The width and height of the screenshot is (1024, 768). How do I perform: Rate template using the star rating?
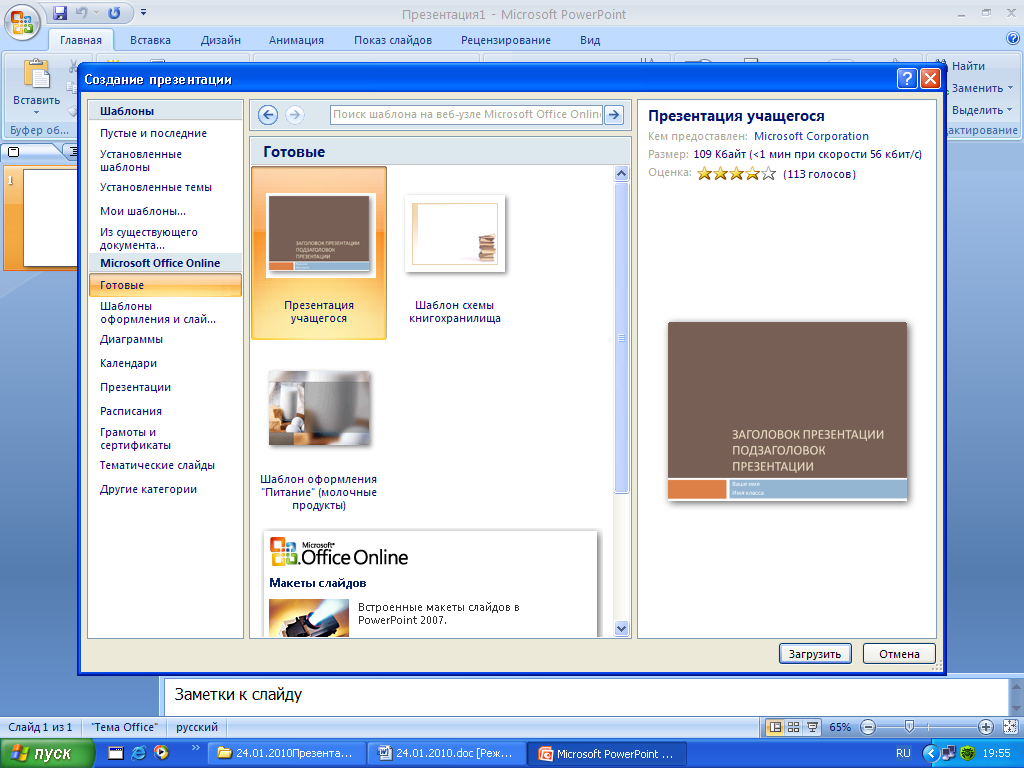pos(737,174)
